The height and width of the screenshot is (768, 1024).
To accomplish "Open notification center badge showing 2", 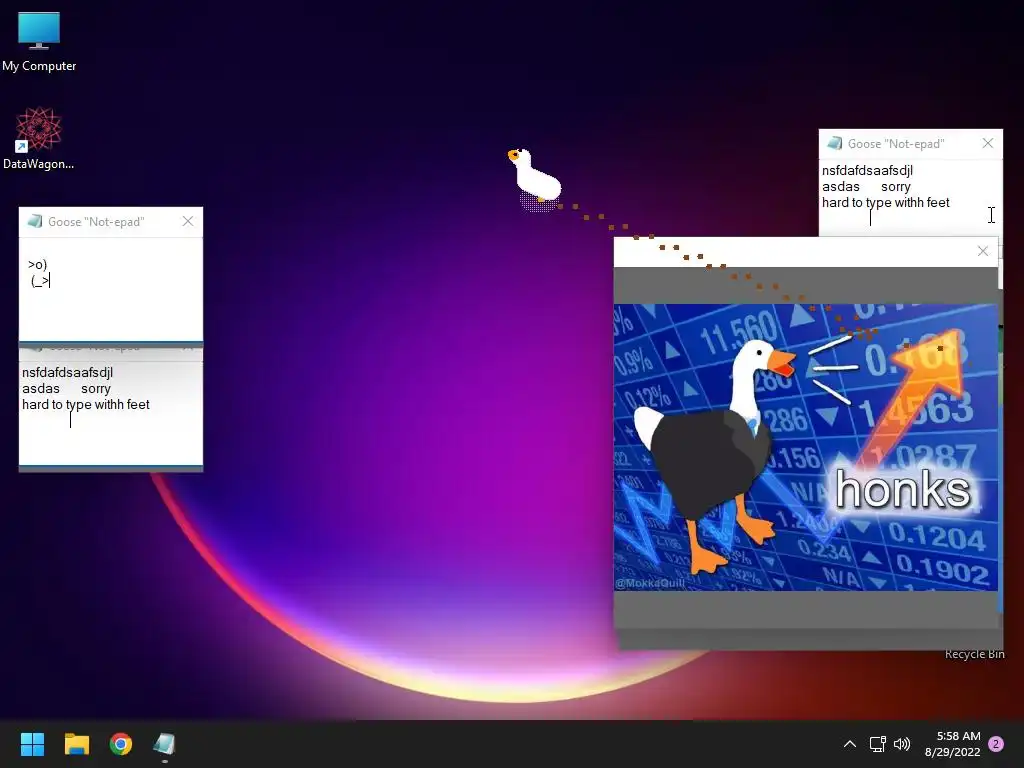I will coord(996,744).
